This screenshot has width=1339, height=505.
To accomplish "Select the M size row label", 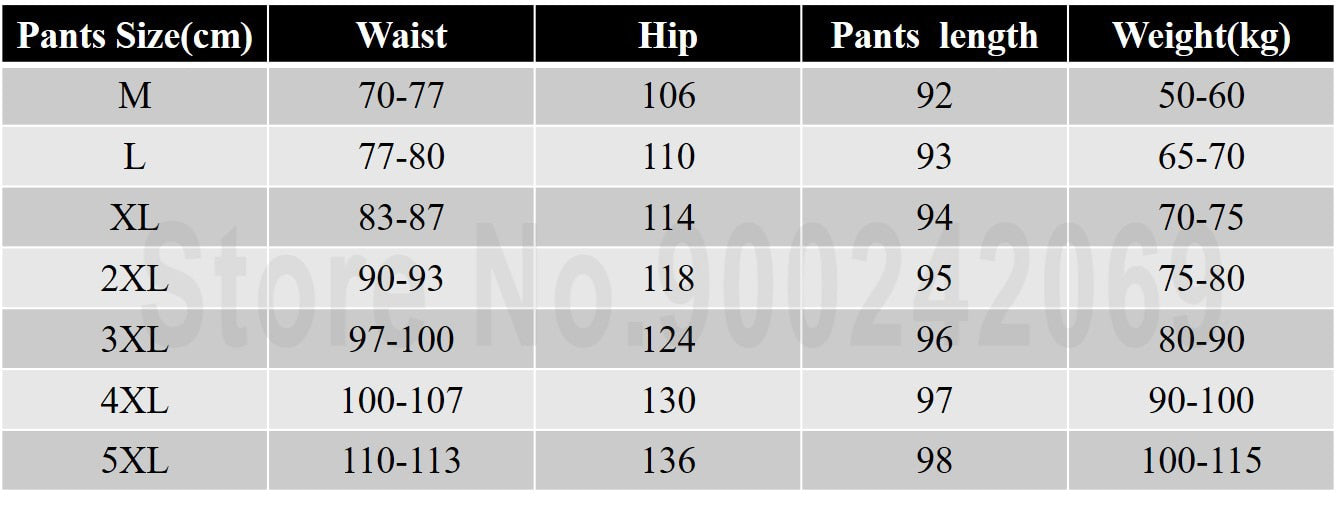I will (x=134, y=96).
